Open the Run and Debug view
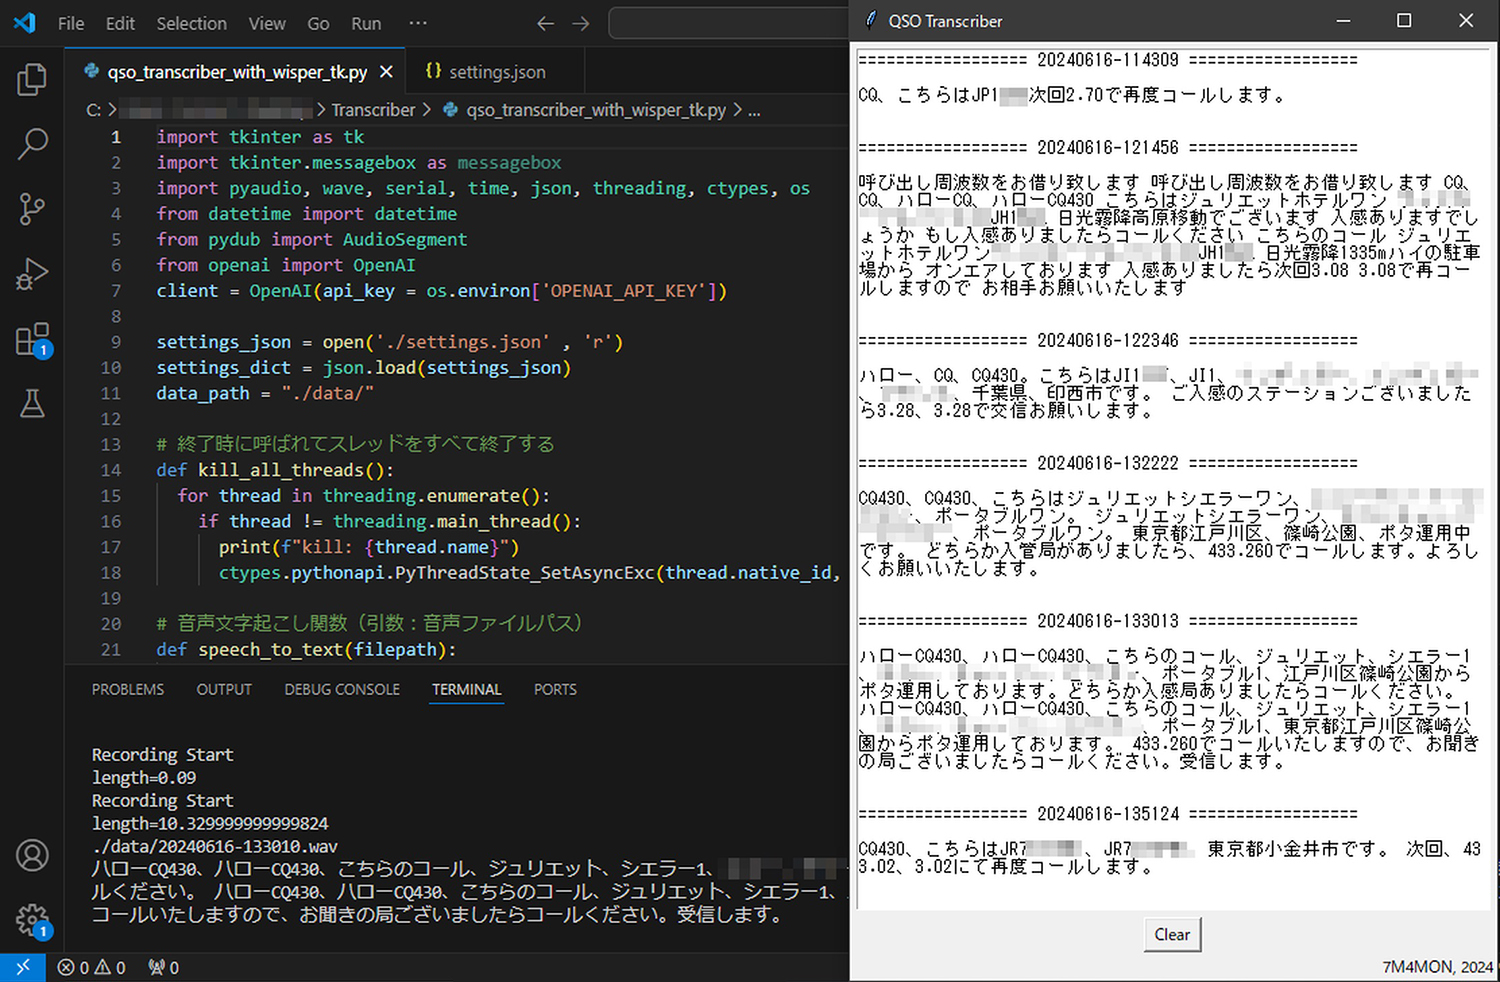 32,274
